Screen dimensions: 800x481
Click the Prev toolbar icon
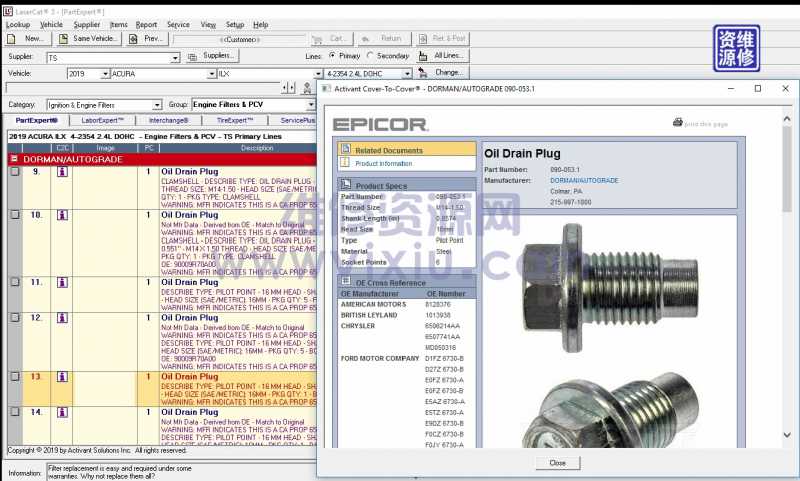point(133,39)
